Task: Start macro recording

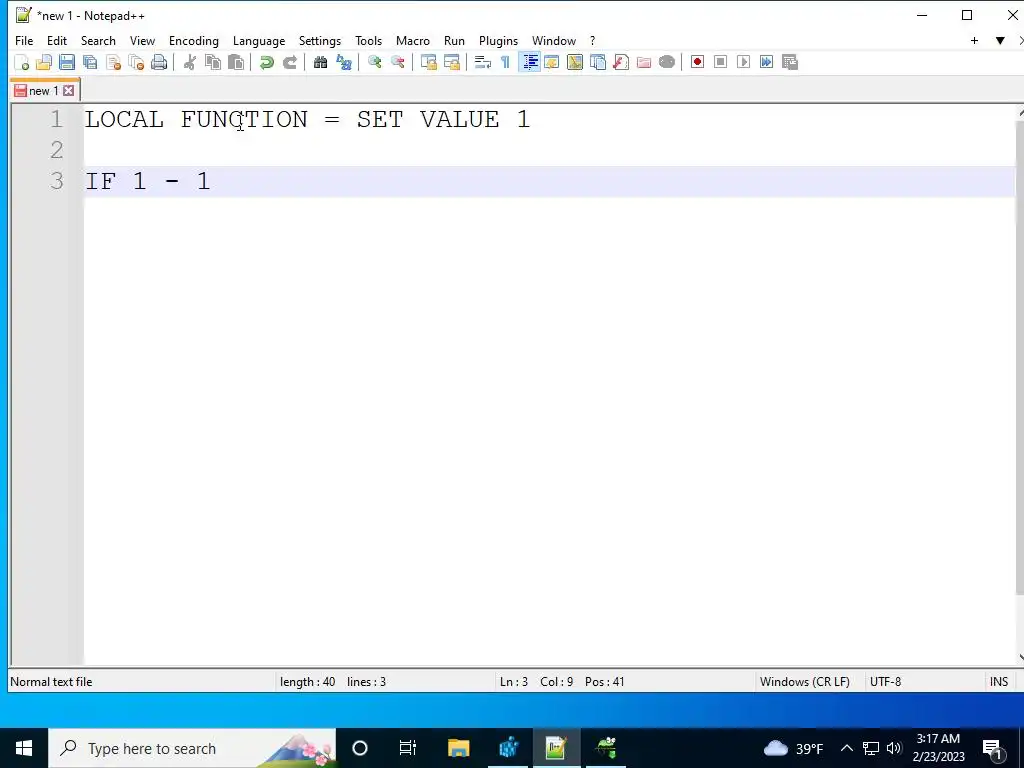Action: 697,62
